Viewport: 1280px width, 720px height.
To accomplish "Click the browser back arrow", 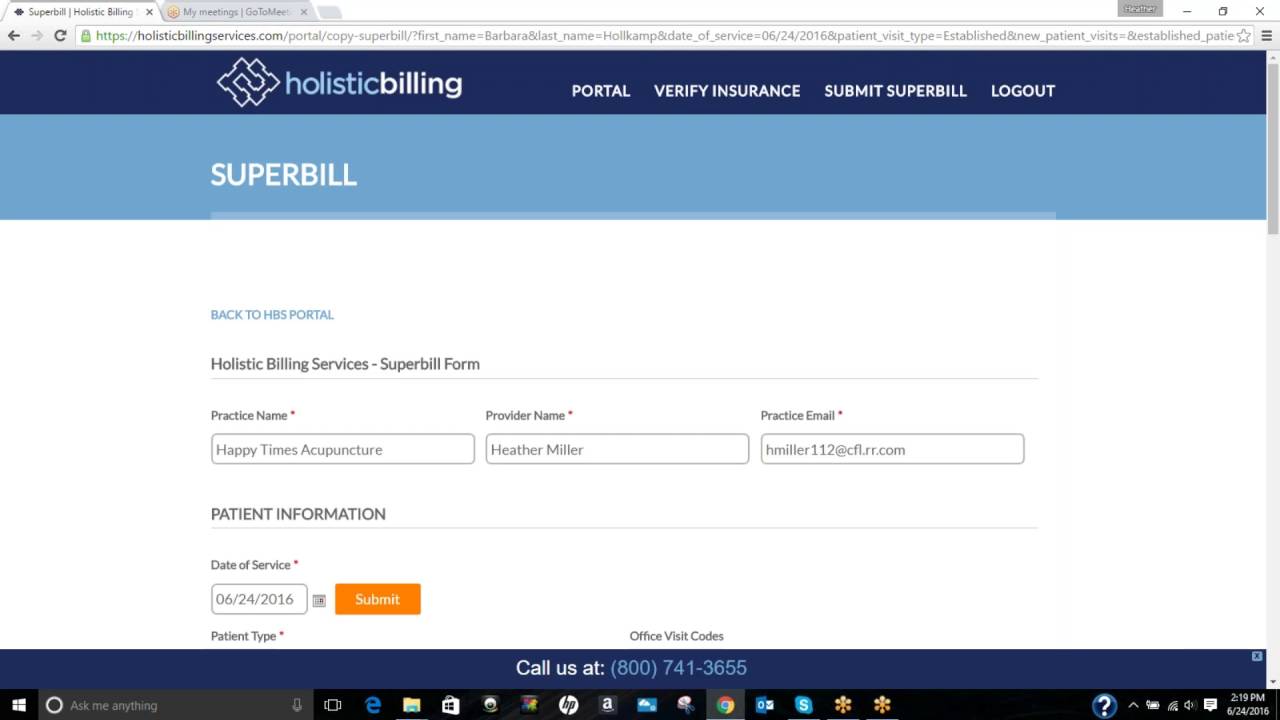I will (14, 35).
